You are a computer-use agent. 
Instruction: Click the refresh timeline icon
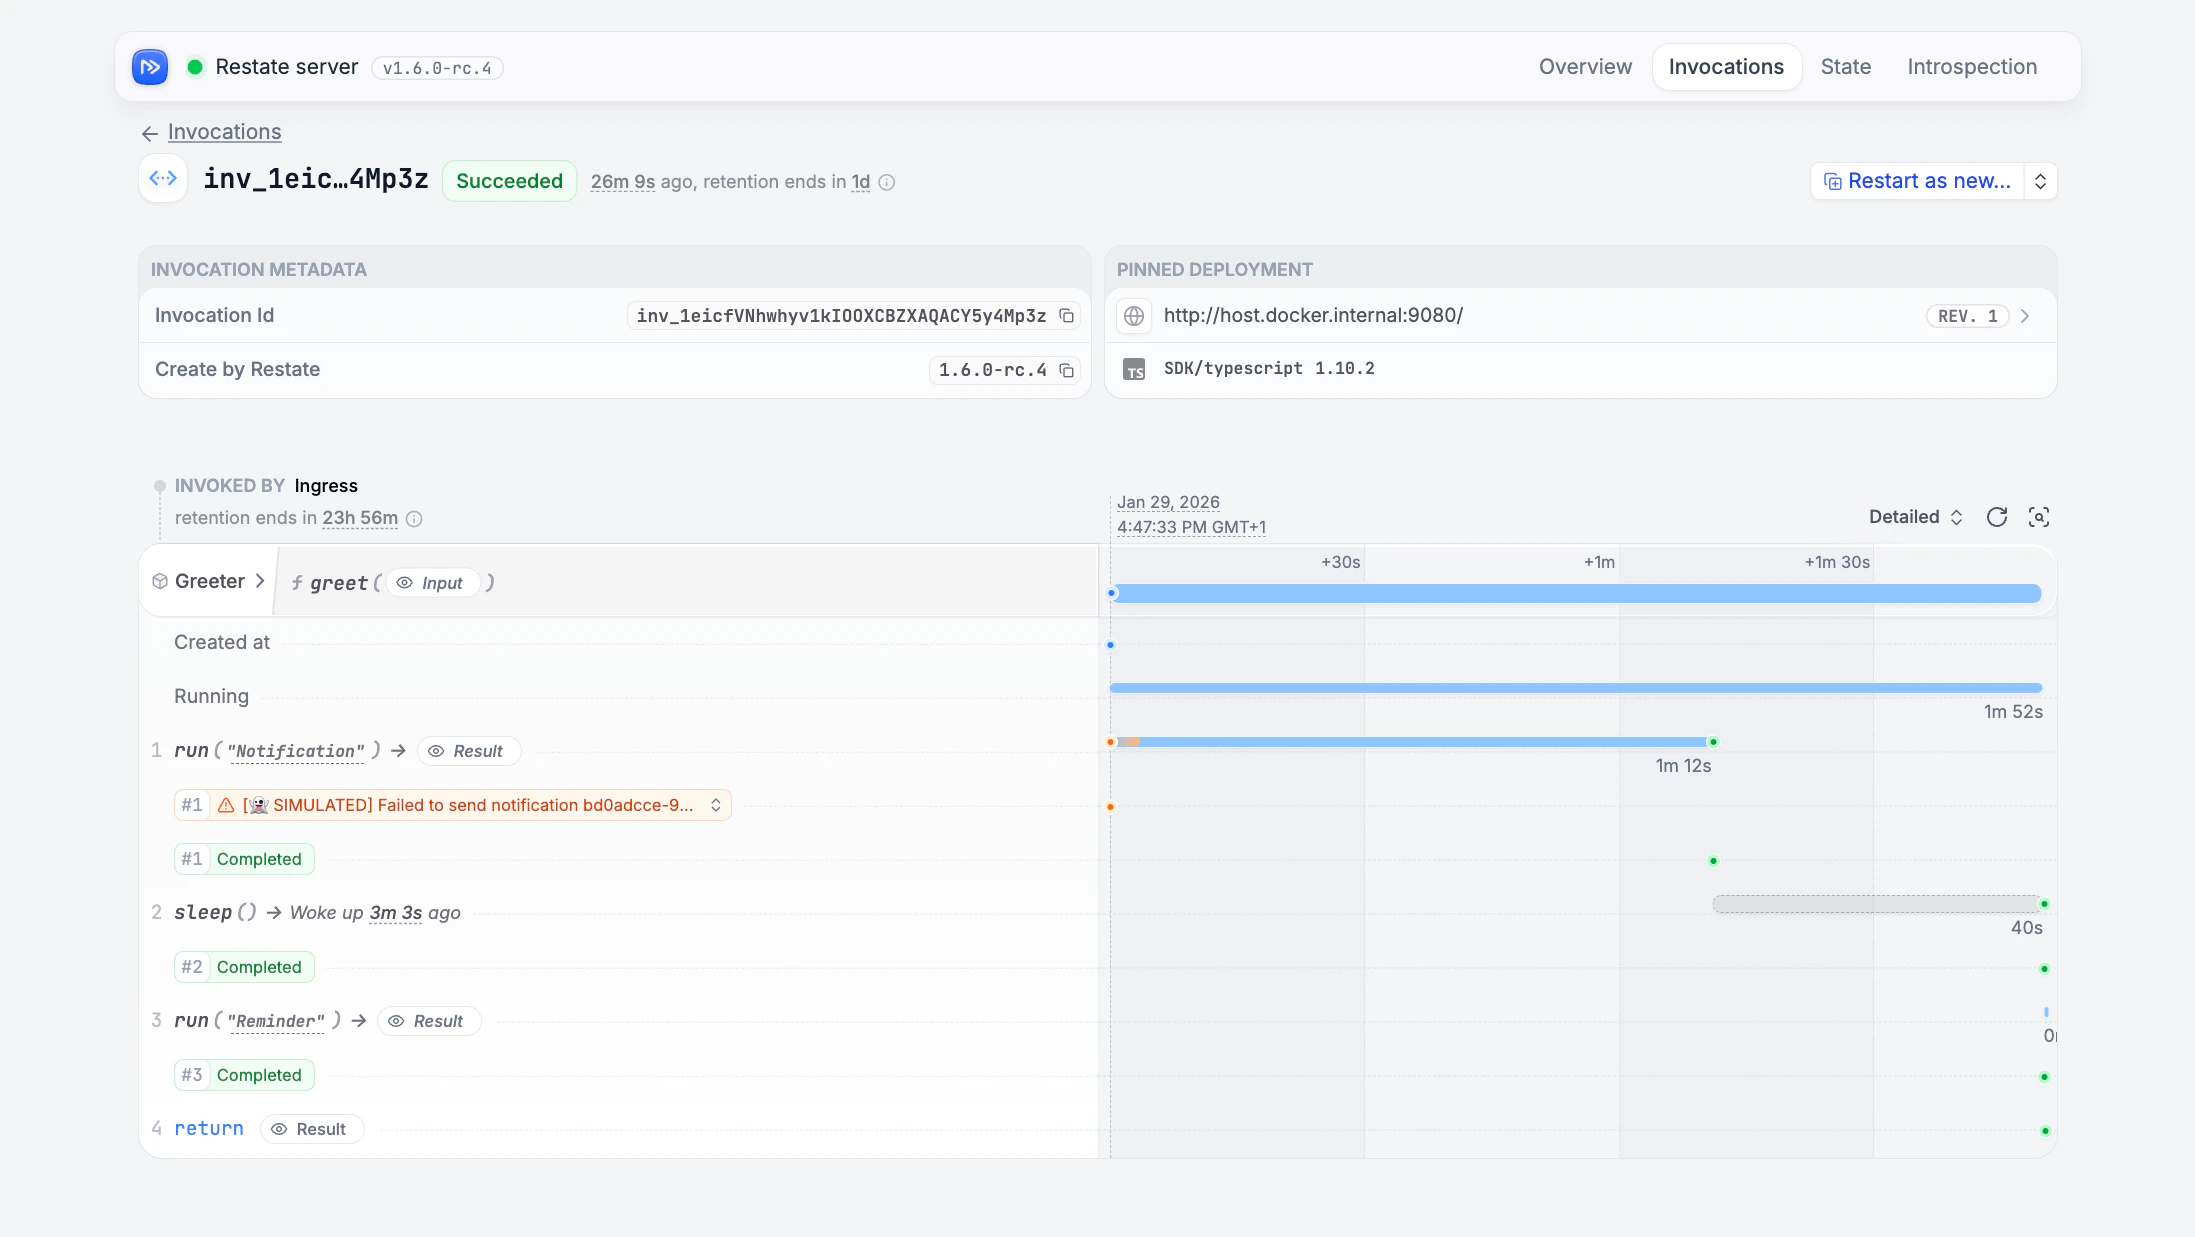tap(1996, 517)
